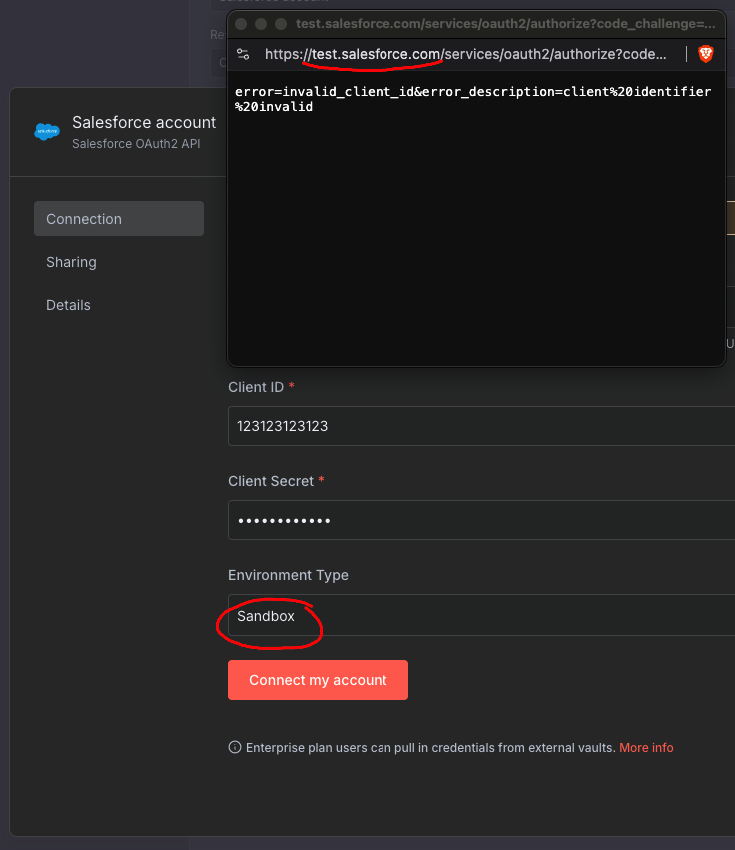Click the popup address bar URL
This screenshot has width=735, height=850.
(x=466, y=54)
